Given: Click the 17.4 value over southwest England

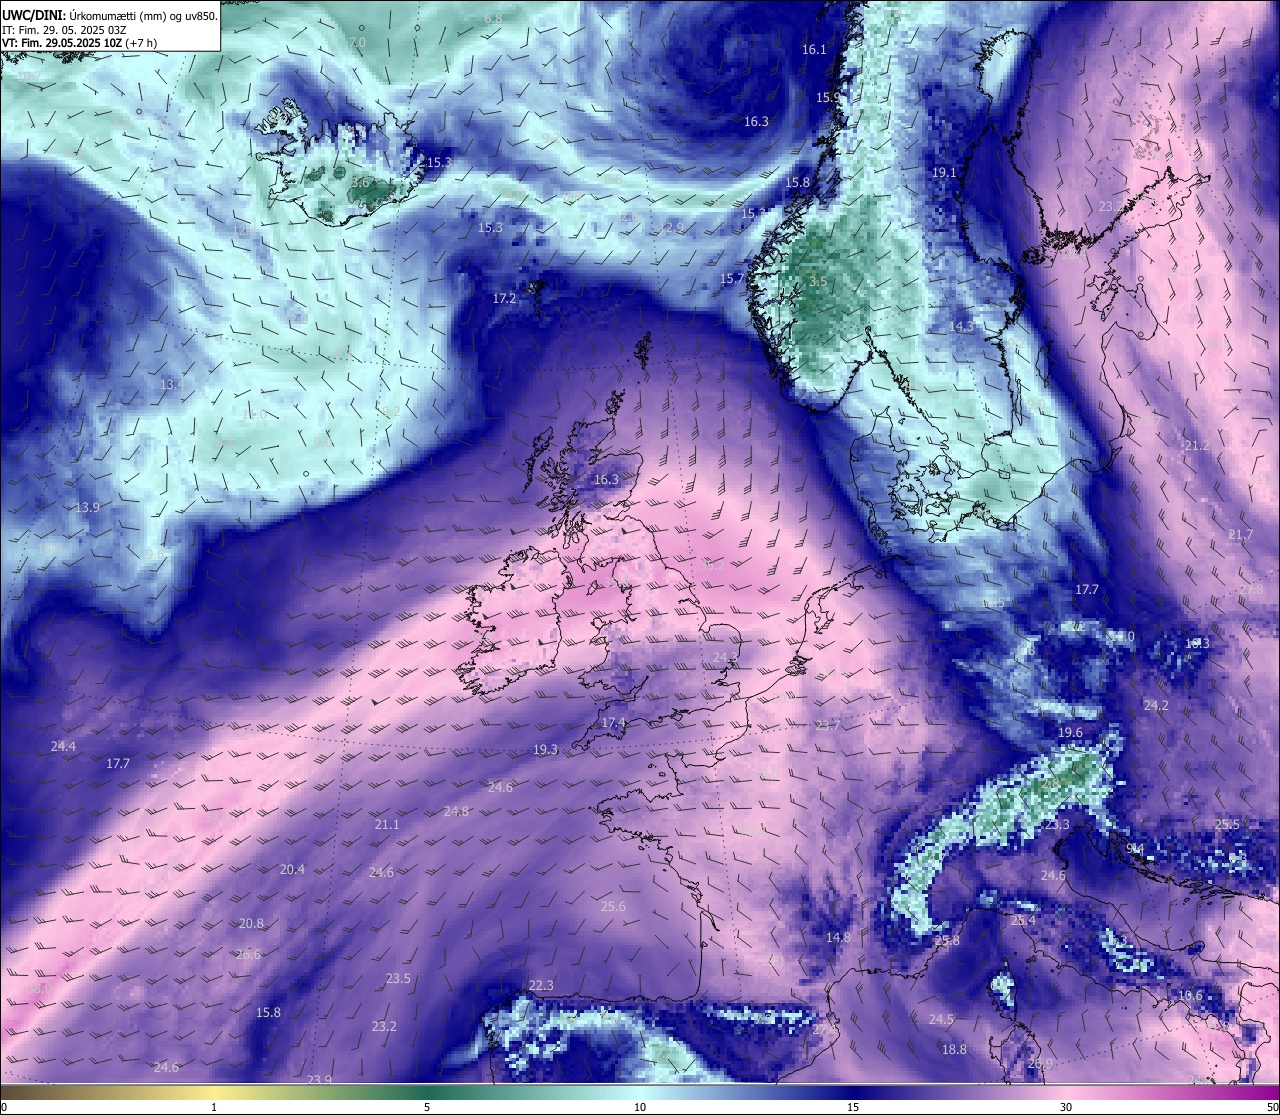Looking at the screenshot, I should point(613,723).
